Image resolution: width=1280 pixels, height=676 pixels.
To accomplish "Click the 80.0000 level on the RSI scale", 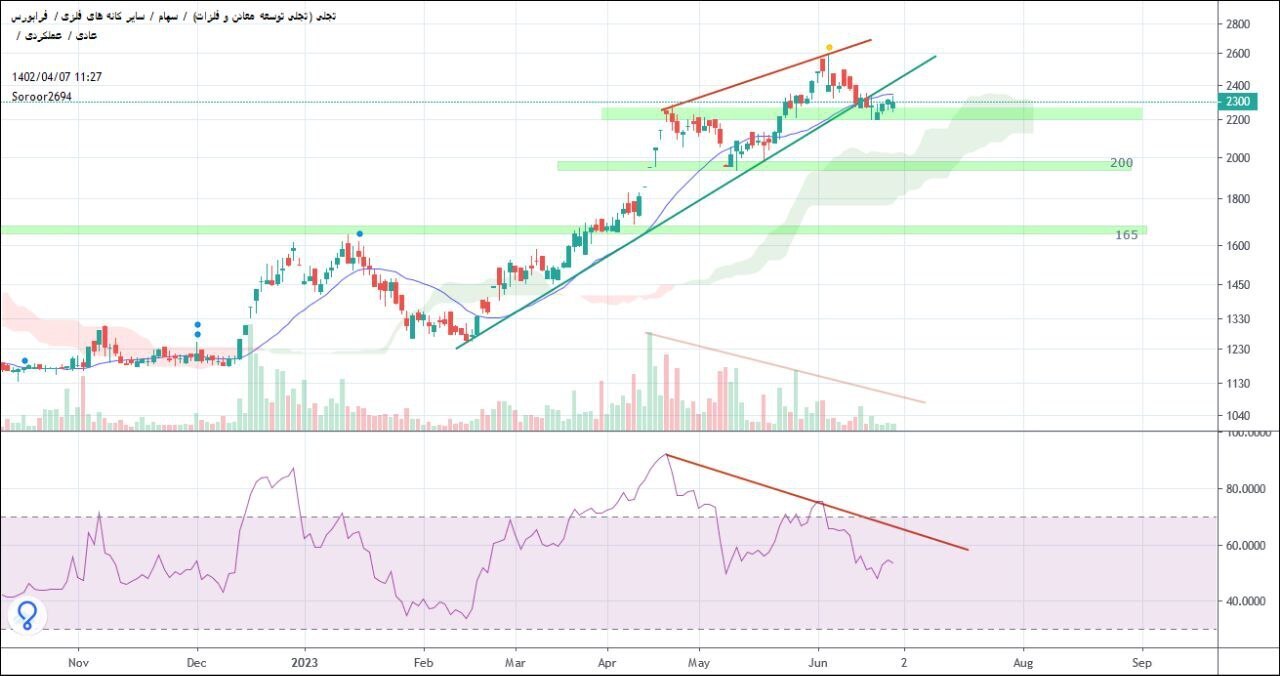I will (x=1246, y=489).
